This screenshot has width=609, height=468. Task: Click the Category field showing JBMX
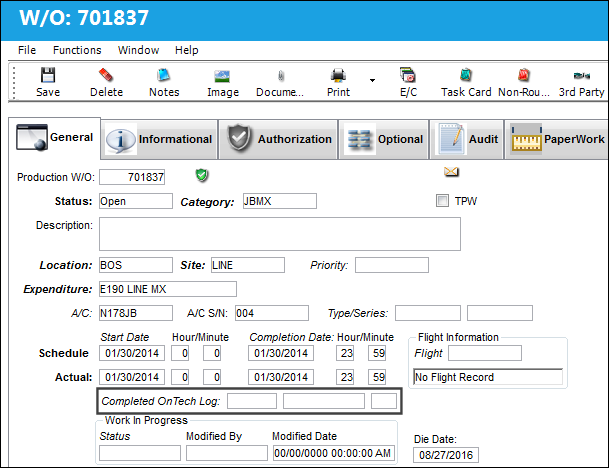tap(280, 201)
